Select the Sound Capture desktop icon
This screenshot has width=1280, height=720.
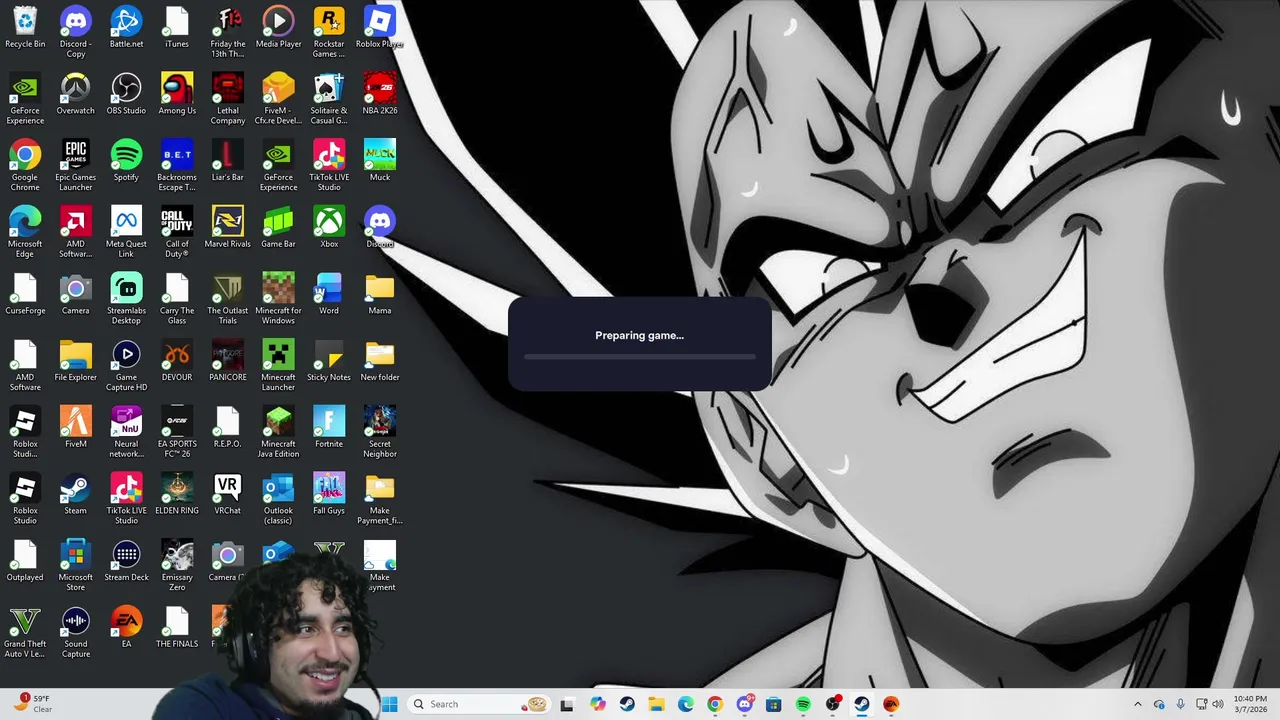tap(75, 634)
